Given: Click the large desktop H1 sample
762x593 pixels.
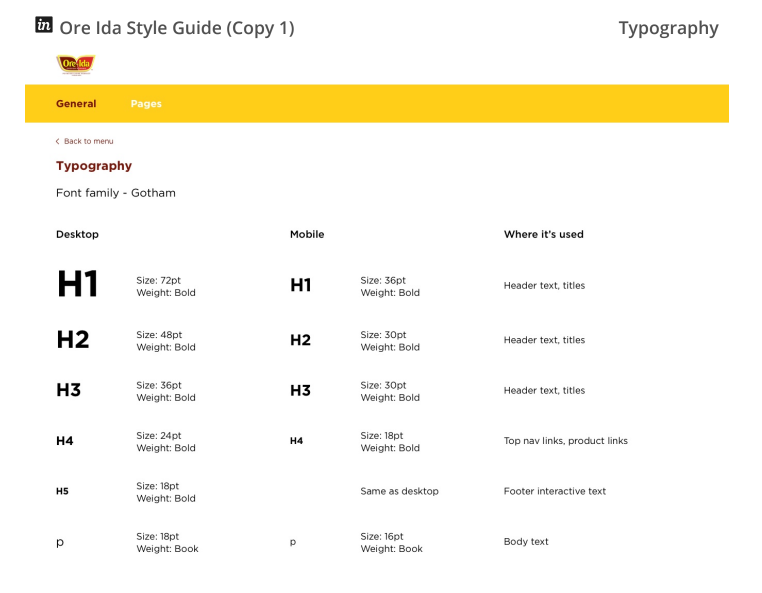Looking at the screenshot, I should (78, 284).
